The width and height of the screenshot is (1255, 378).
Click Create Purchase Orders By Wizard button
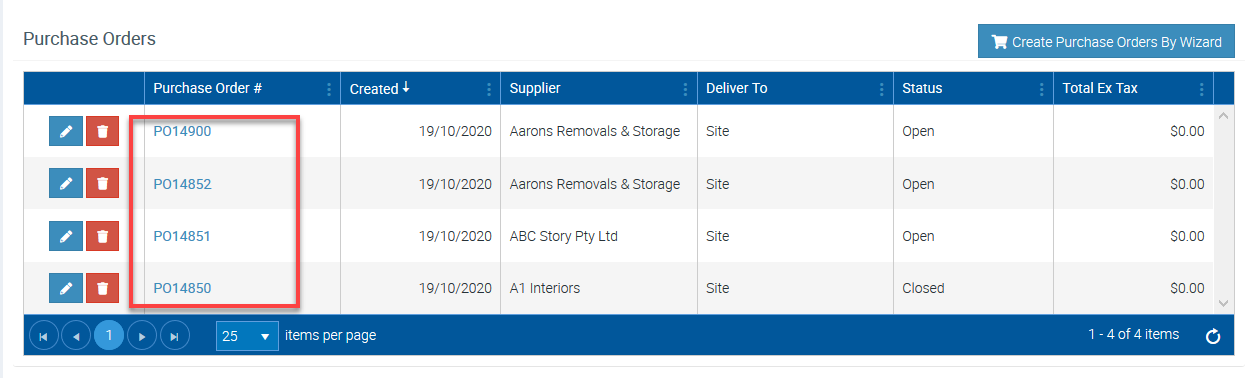1106,42
